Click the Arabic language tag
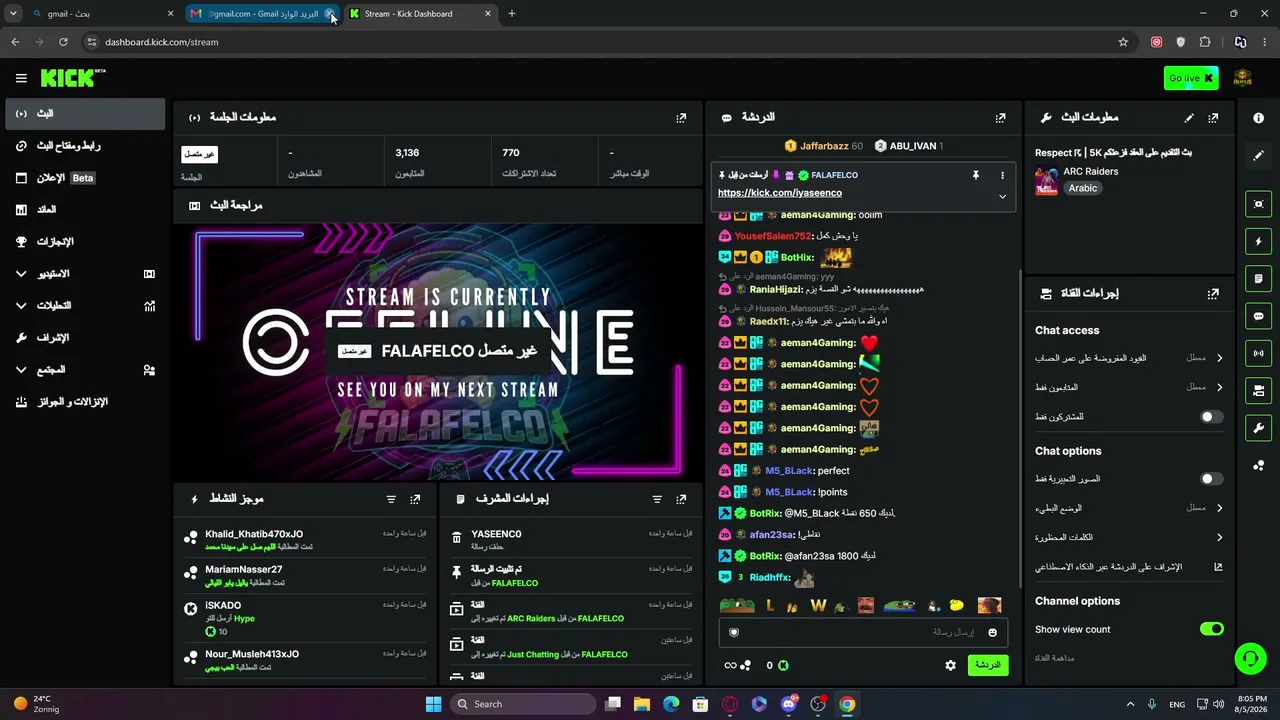 point(1083,188)
